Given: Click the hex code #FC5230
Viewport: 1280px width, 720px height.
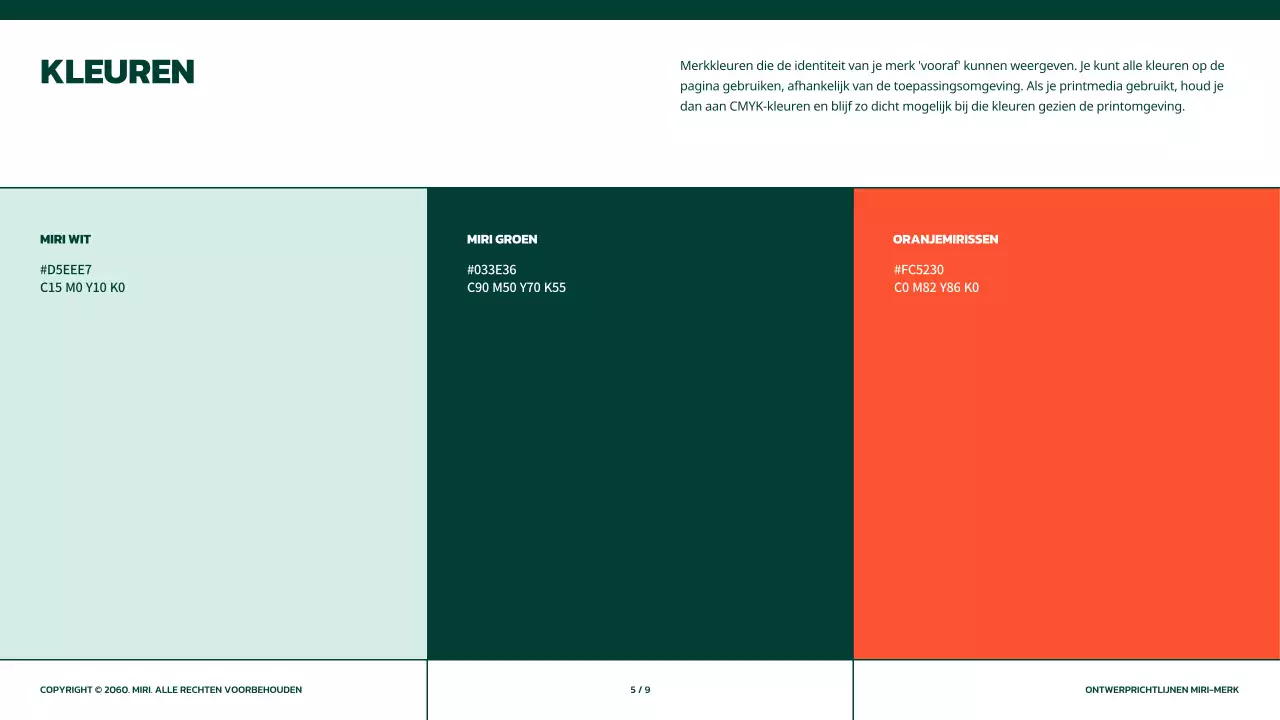Looking at the screenshot, I should click(919, 269).
